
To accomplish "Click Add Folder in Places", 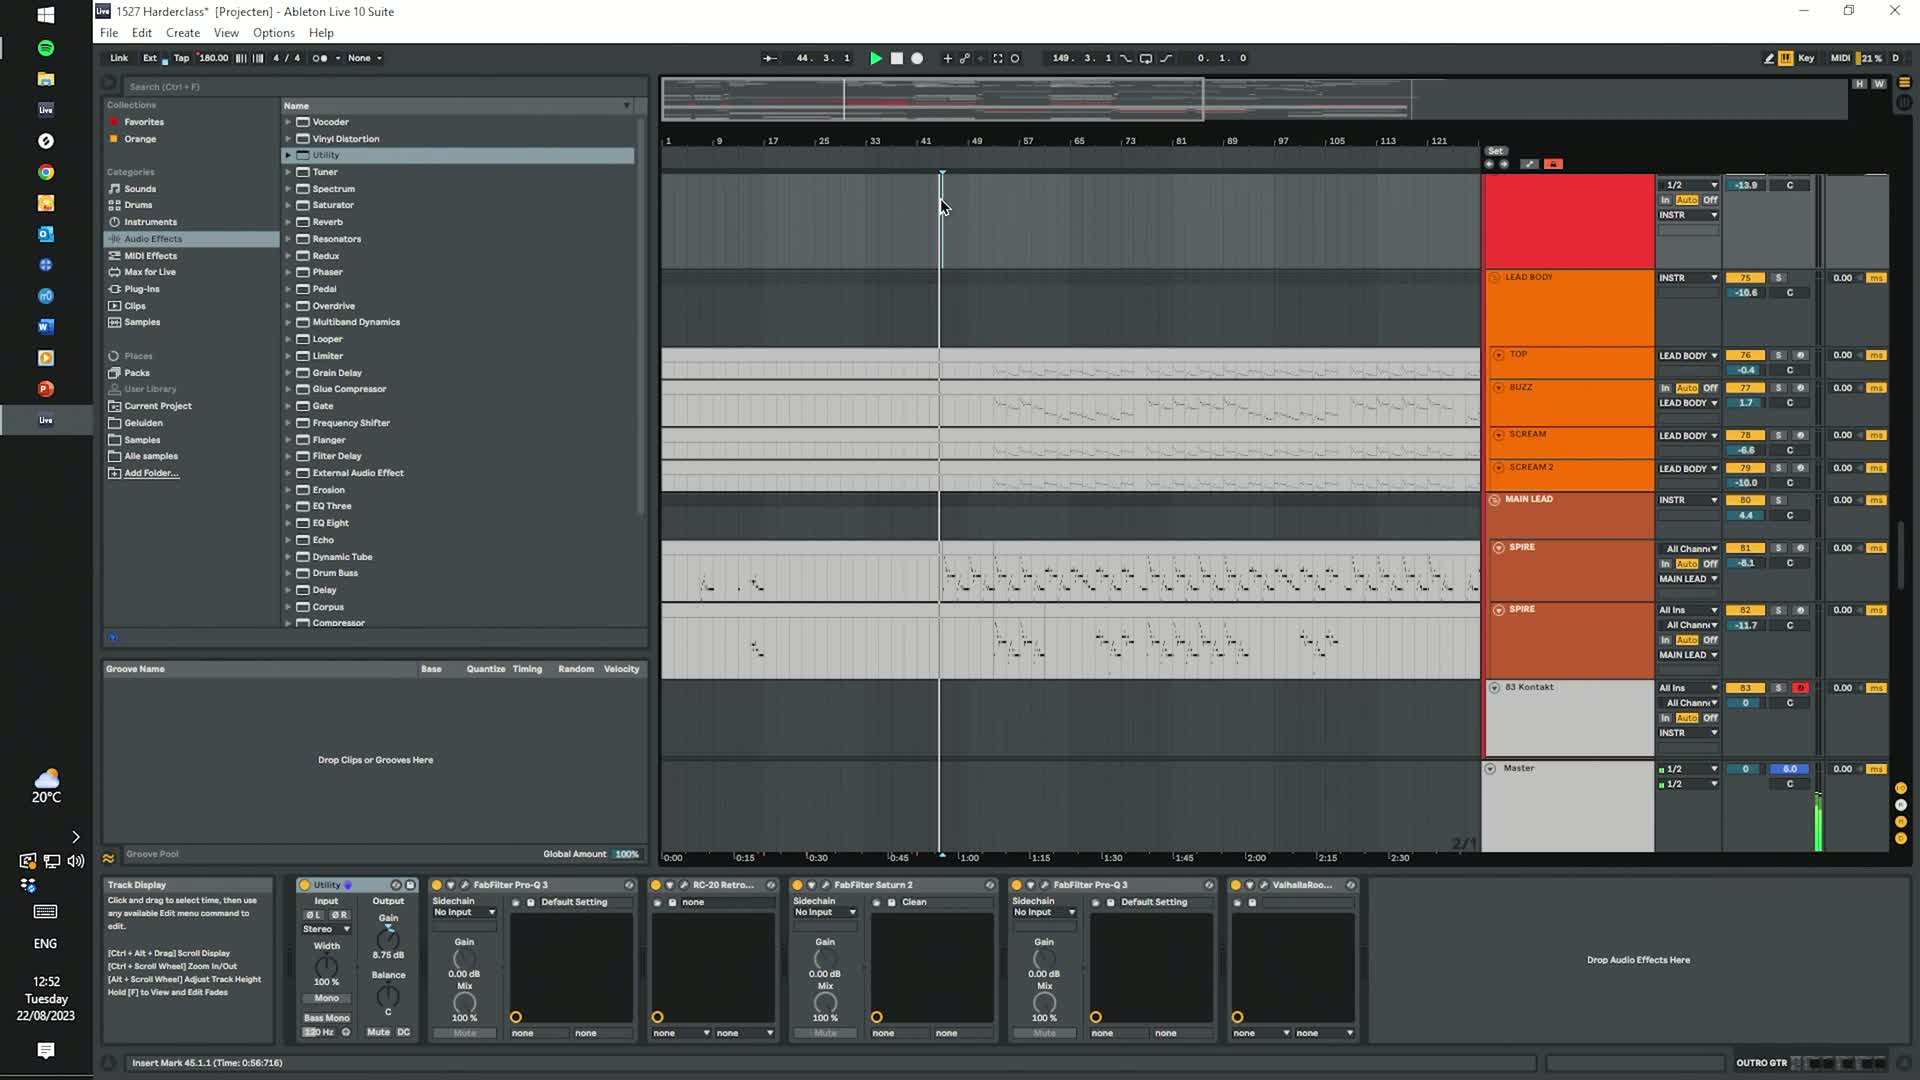I will (151, 473).
